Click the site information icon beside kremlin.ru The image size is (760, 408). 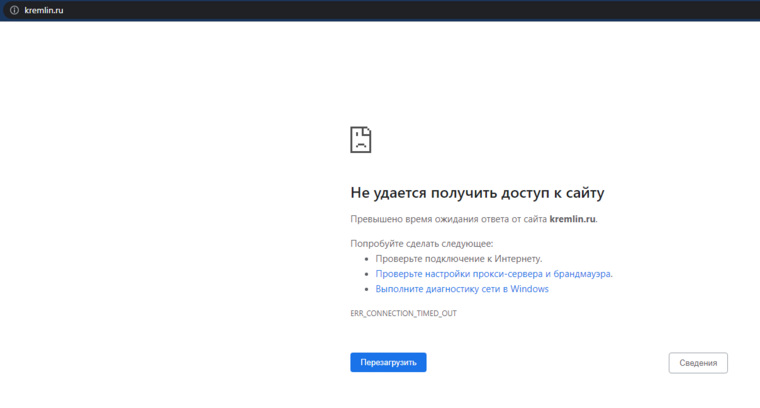[x=15, y=10]
